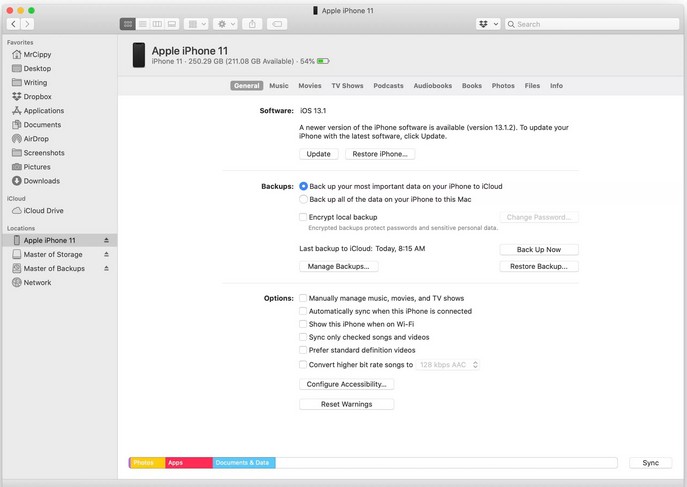Click Configure Accessibility... button

(x=346, y=384)
